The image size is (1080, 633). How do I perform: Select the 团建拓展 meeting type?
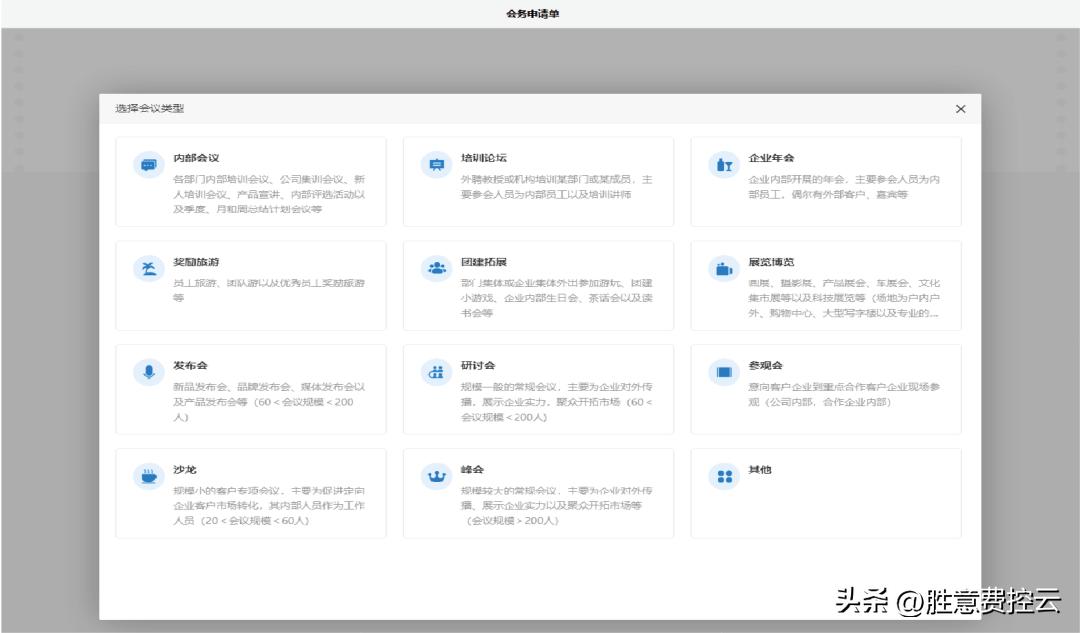coord(539,284)
